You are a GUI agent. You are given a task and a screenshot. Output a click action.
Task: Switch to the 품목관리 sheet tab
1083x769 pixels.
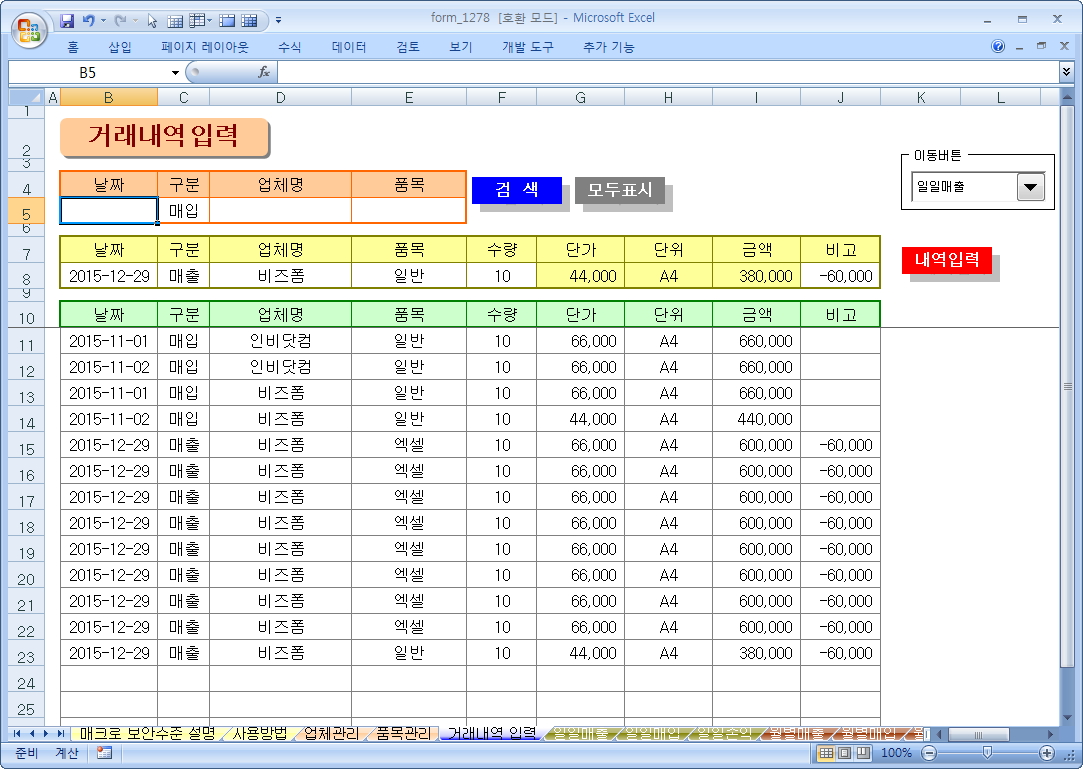[x=403, y=734]
